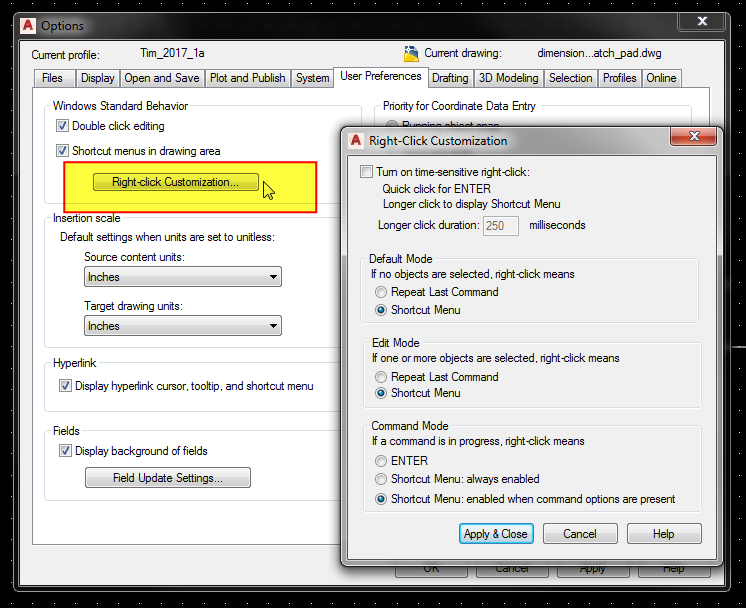746x608 pixels.
Task: Toggle Display hyperlink cursor, tooltip checkbox
Action: coord(65,386)
